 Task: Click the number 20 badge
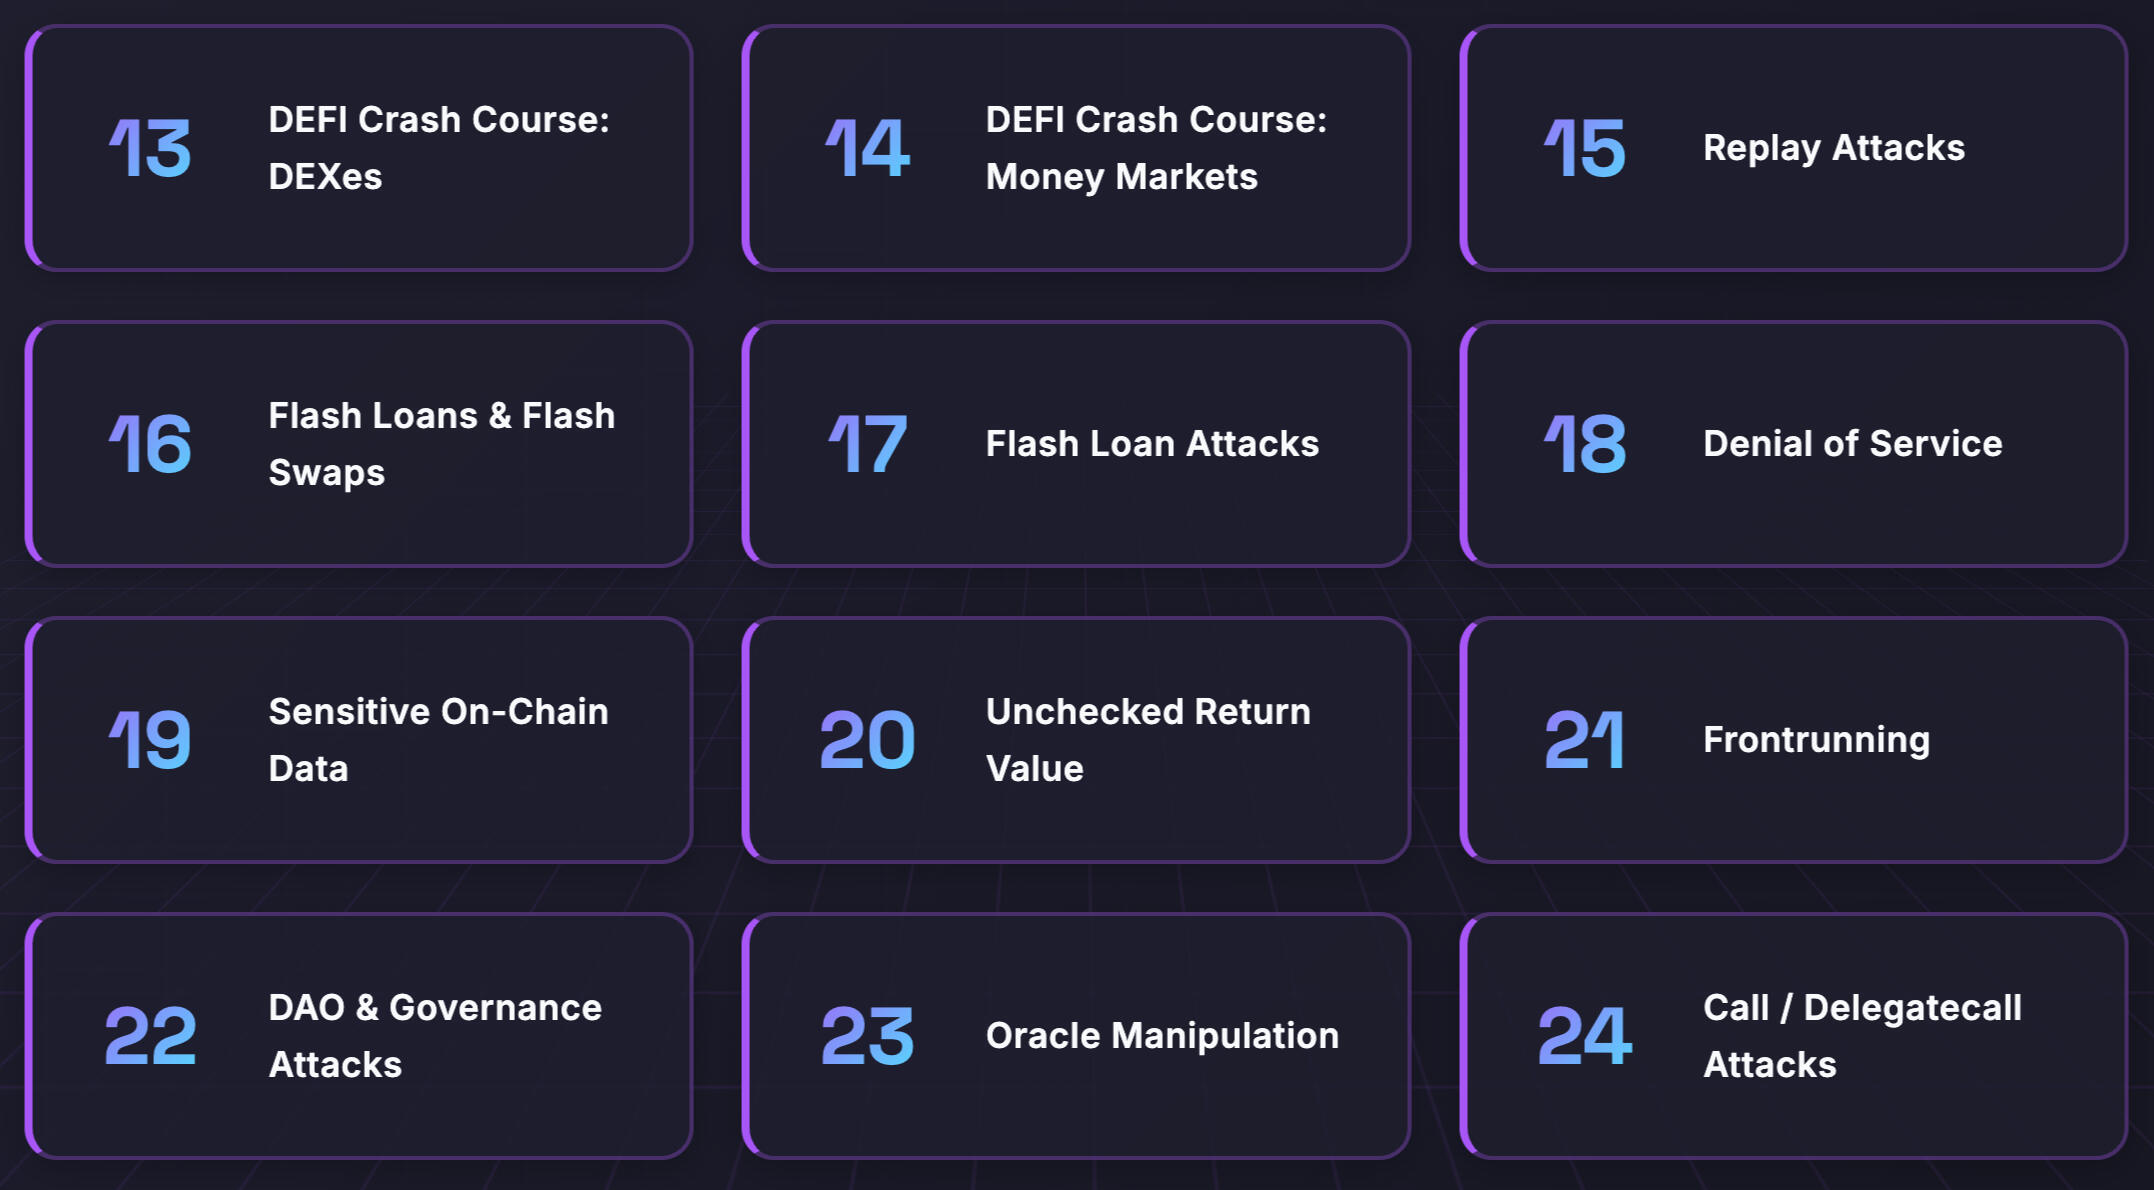[867, 740]
